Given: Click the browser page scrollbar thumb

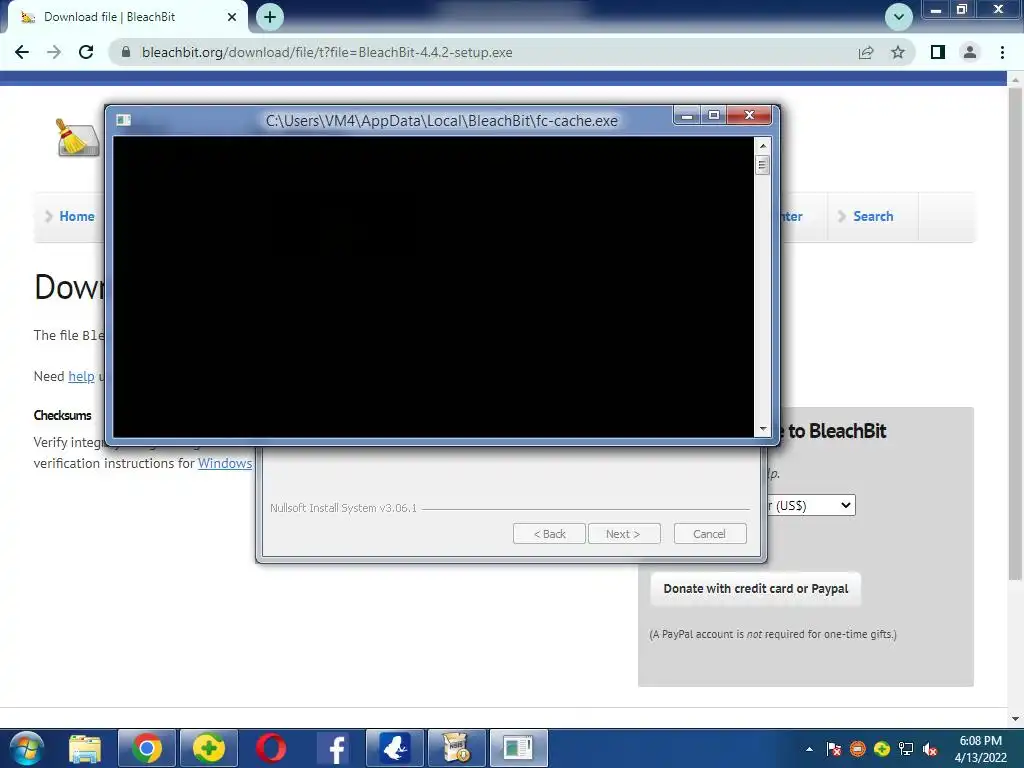Looking at the screenshot, I should coord(1015,333).
